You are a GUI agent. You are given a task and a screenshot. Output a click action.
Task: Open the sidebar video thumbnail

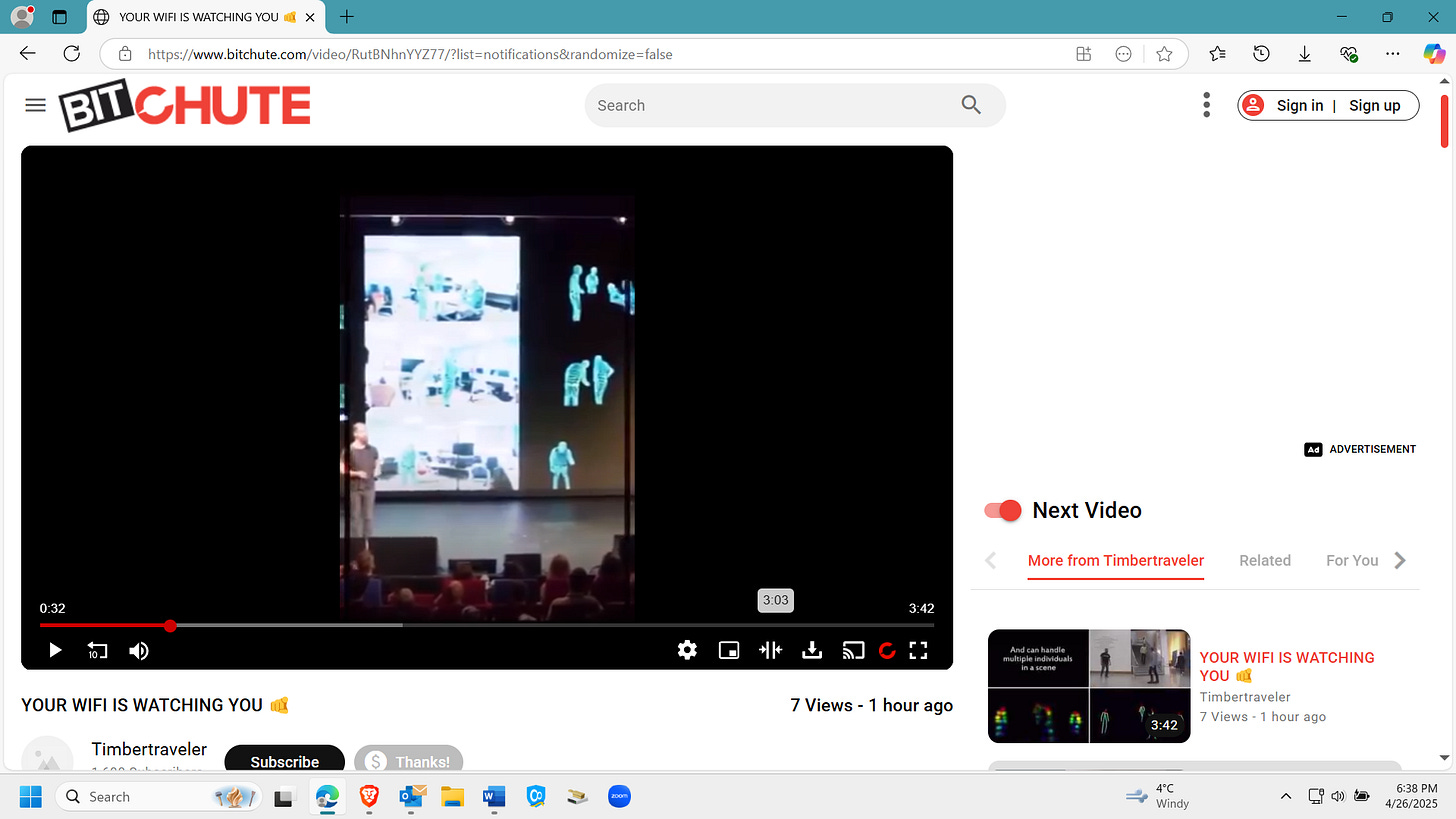coord(1089,686)
